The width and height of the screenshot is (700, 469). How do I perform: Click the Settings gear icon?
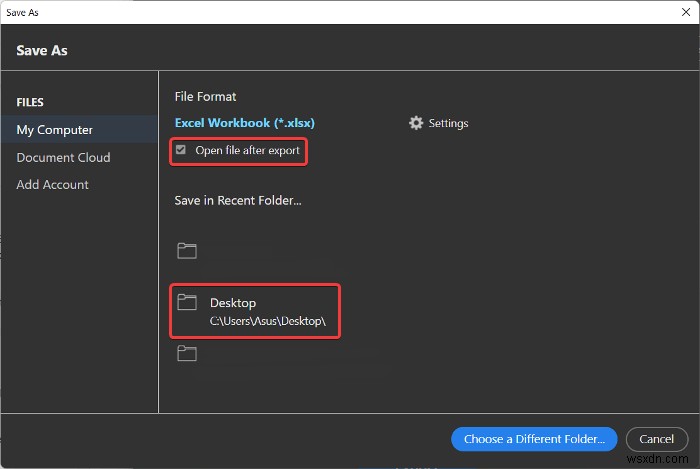pos(416,123)
